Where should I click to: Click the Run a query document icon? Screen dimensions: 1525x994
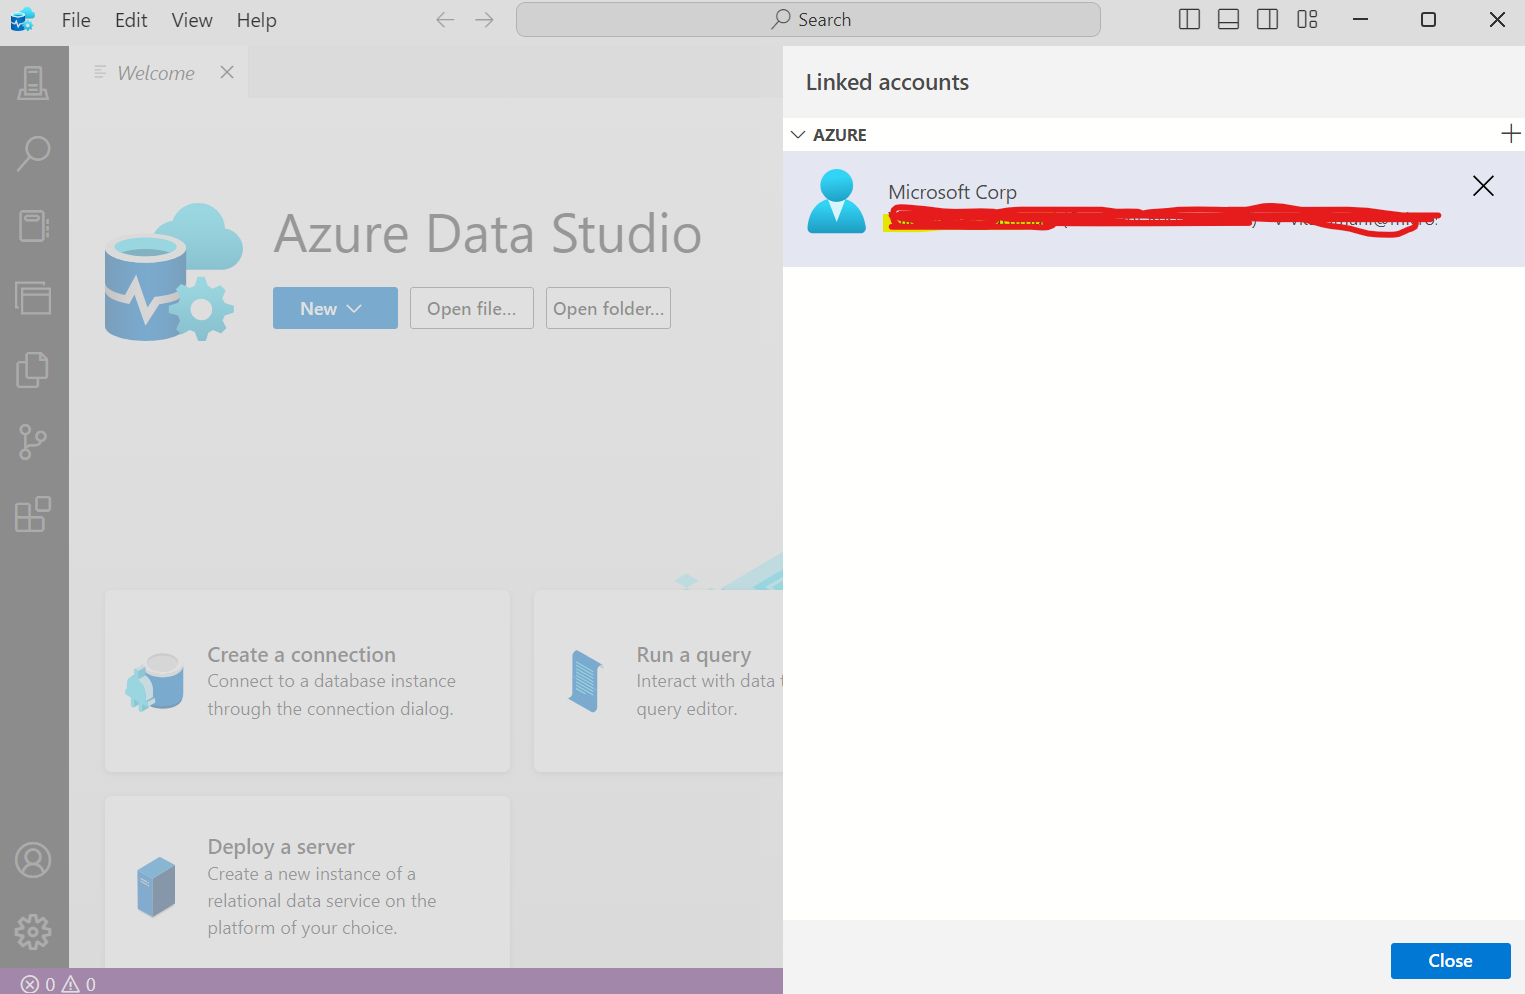[x=587, y=681]
